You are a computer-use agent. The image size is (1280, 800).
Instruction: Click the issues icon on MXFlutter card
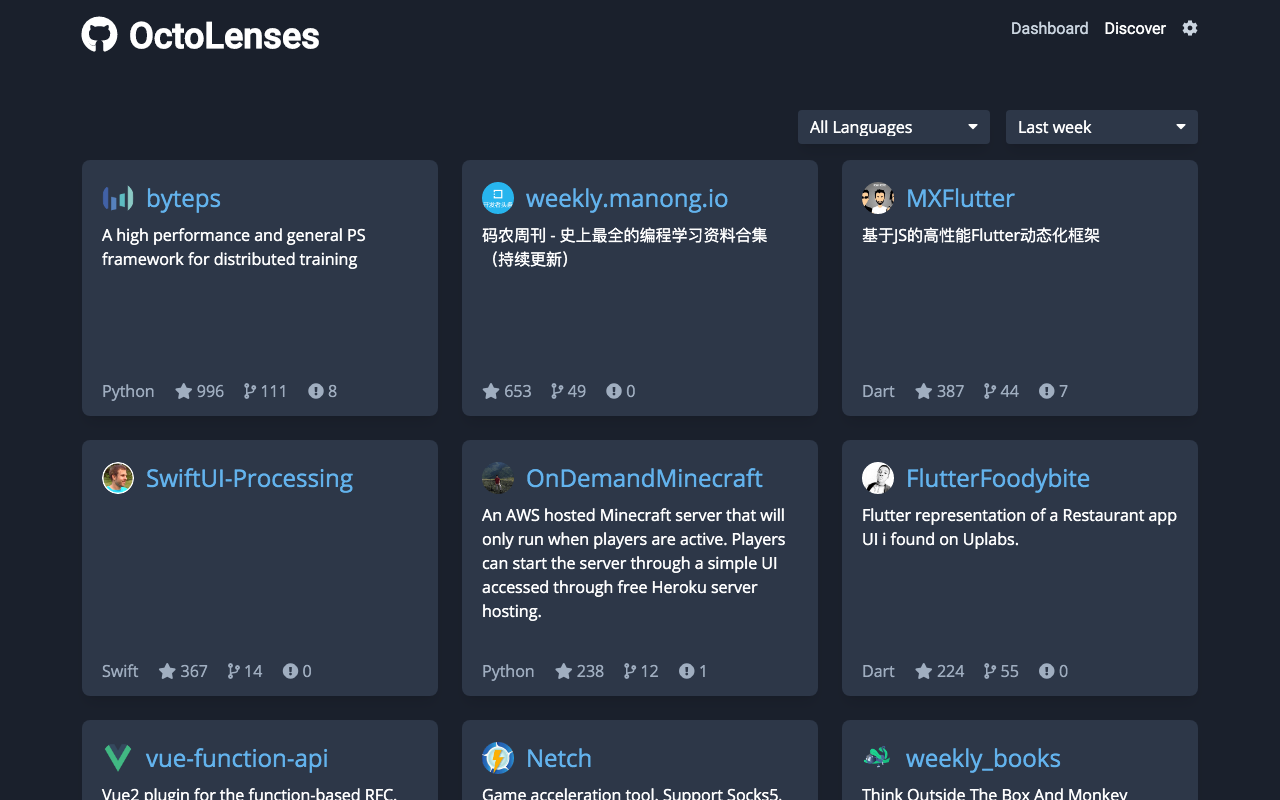[1047, 391]
